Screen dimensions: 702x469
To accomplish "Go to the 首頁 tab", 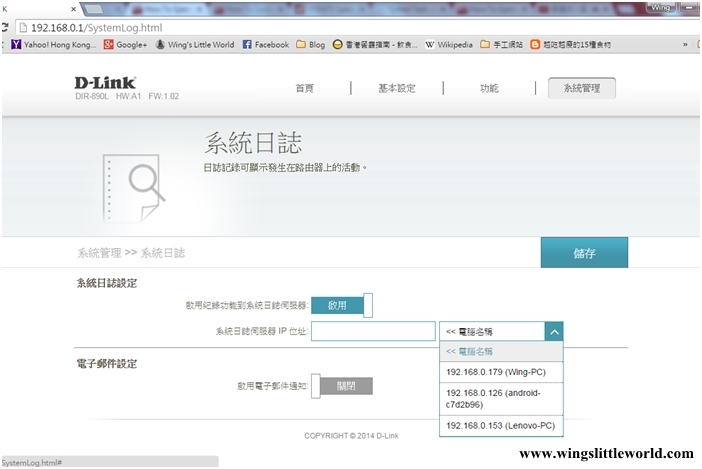I will pos(304,88).
